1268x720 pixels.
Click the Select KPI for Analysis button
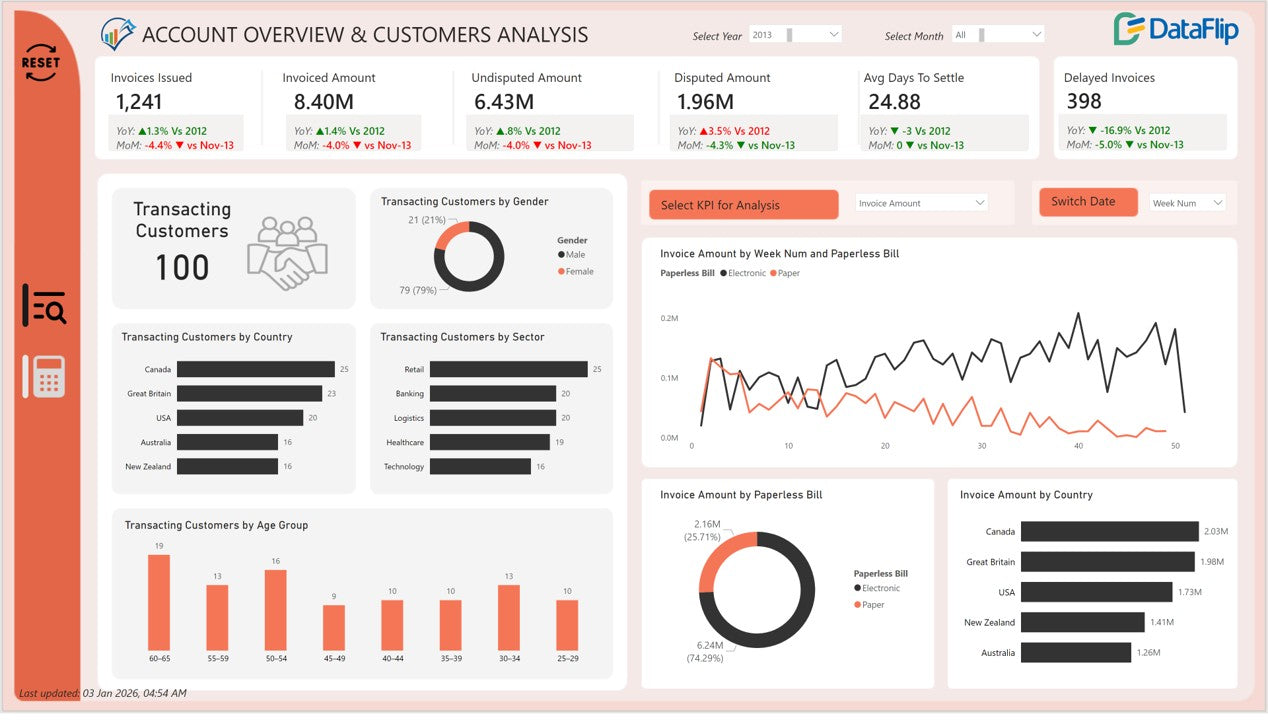[743, 205]
